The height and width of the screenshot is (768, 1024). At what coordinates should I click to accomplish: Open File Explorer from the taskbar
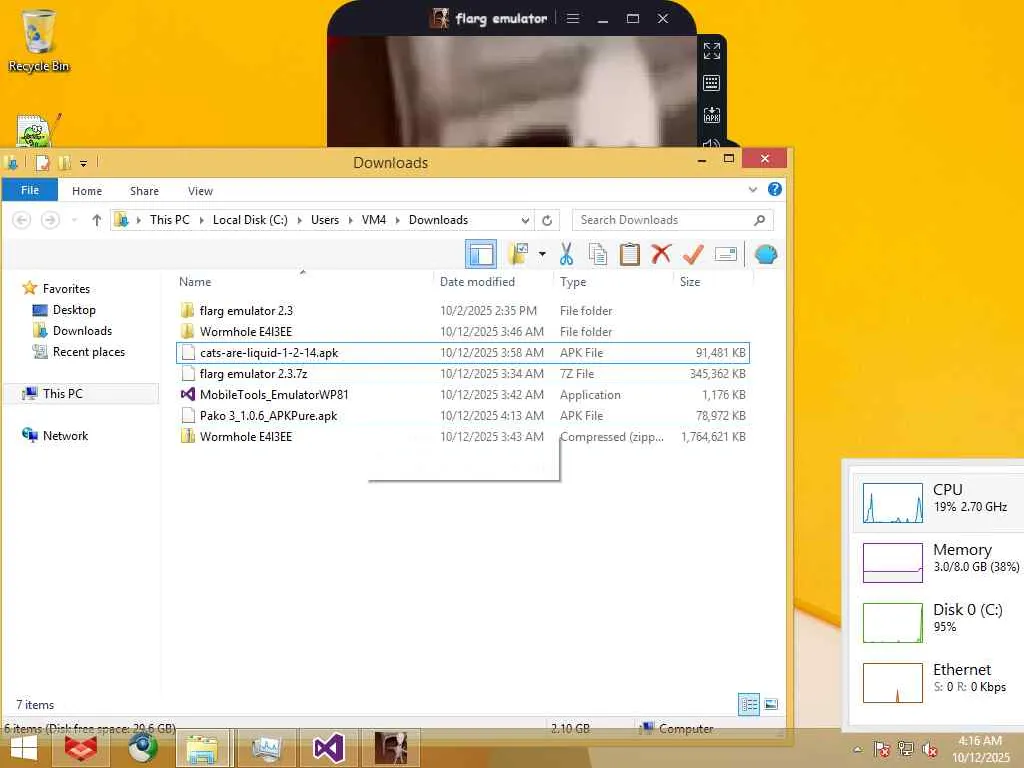[x=202, y=748]
